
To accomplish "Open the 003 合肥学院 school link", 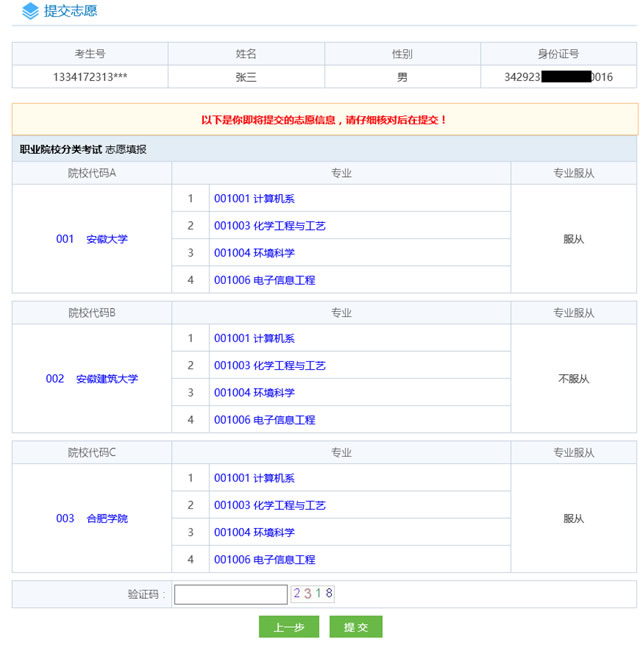I will 92,519.
